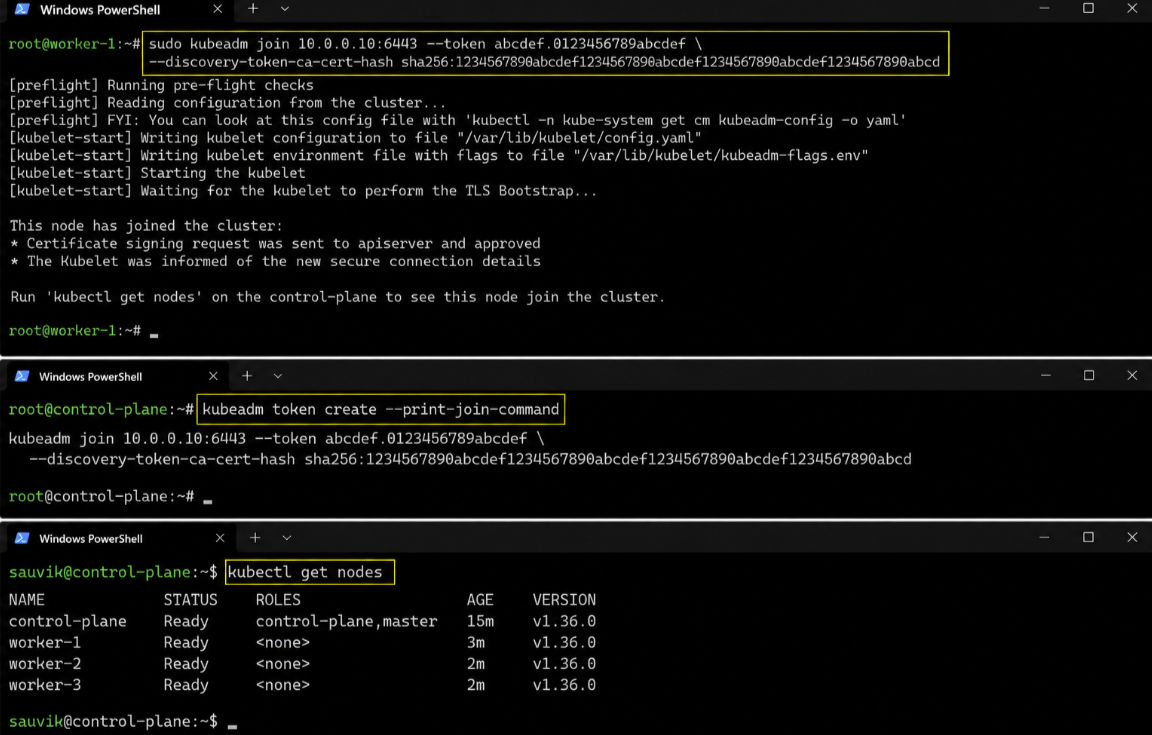Close the top window's PowerShell tab
This screenshot has height=735, width=1152.
coord(217,9)
